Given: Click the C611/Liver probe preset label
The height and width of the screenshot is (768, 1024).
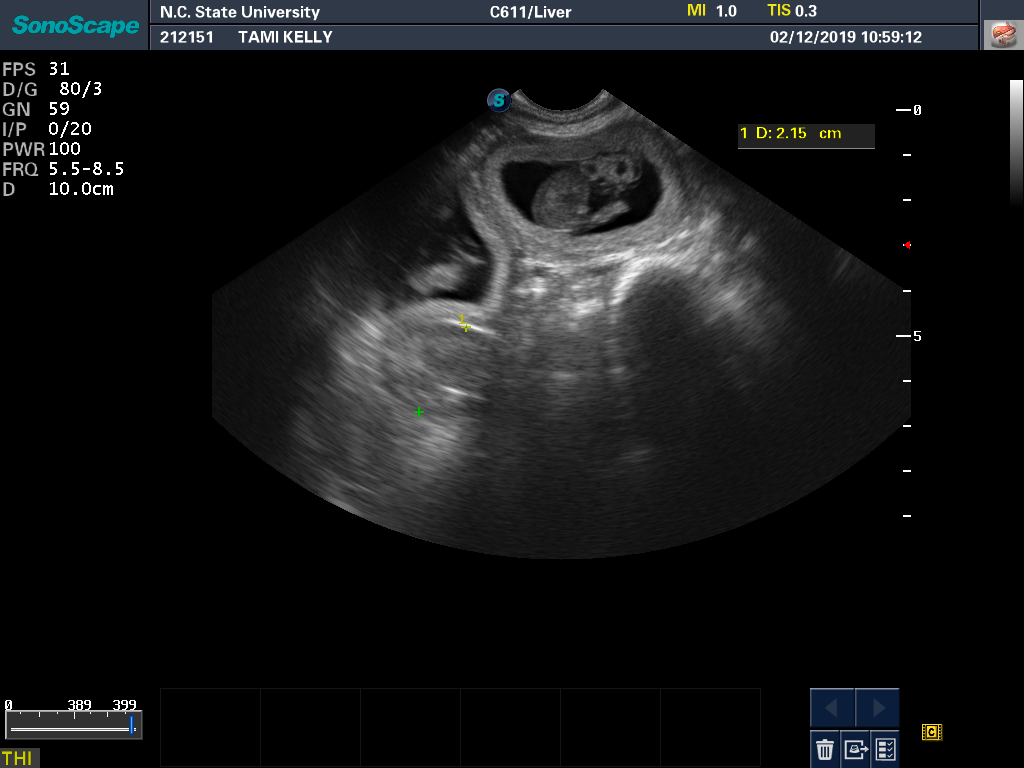Looking at the screenshot, I should point(530,12).
